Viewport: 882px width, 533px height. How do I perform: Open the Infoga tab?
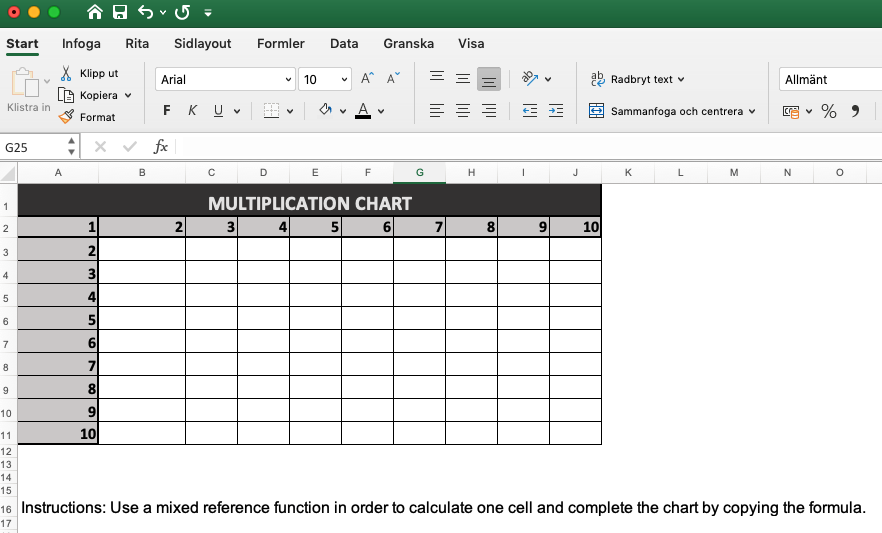[x=81, y=43]
